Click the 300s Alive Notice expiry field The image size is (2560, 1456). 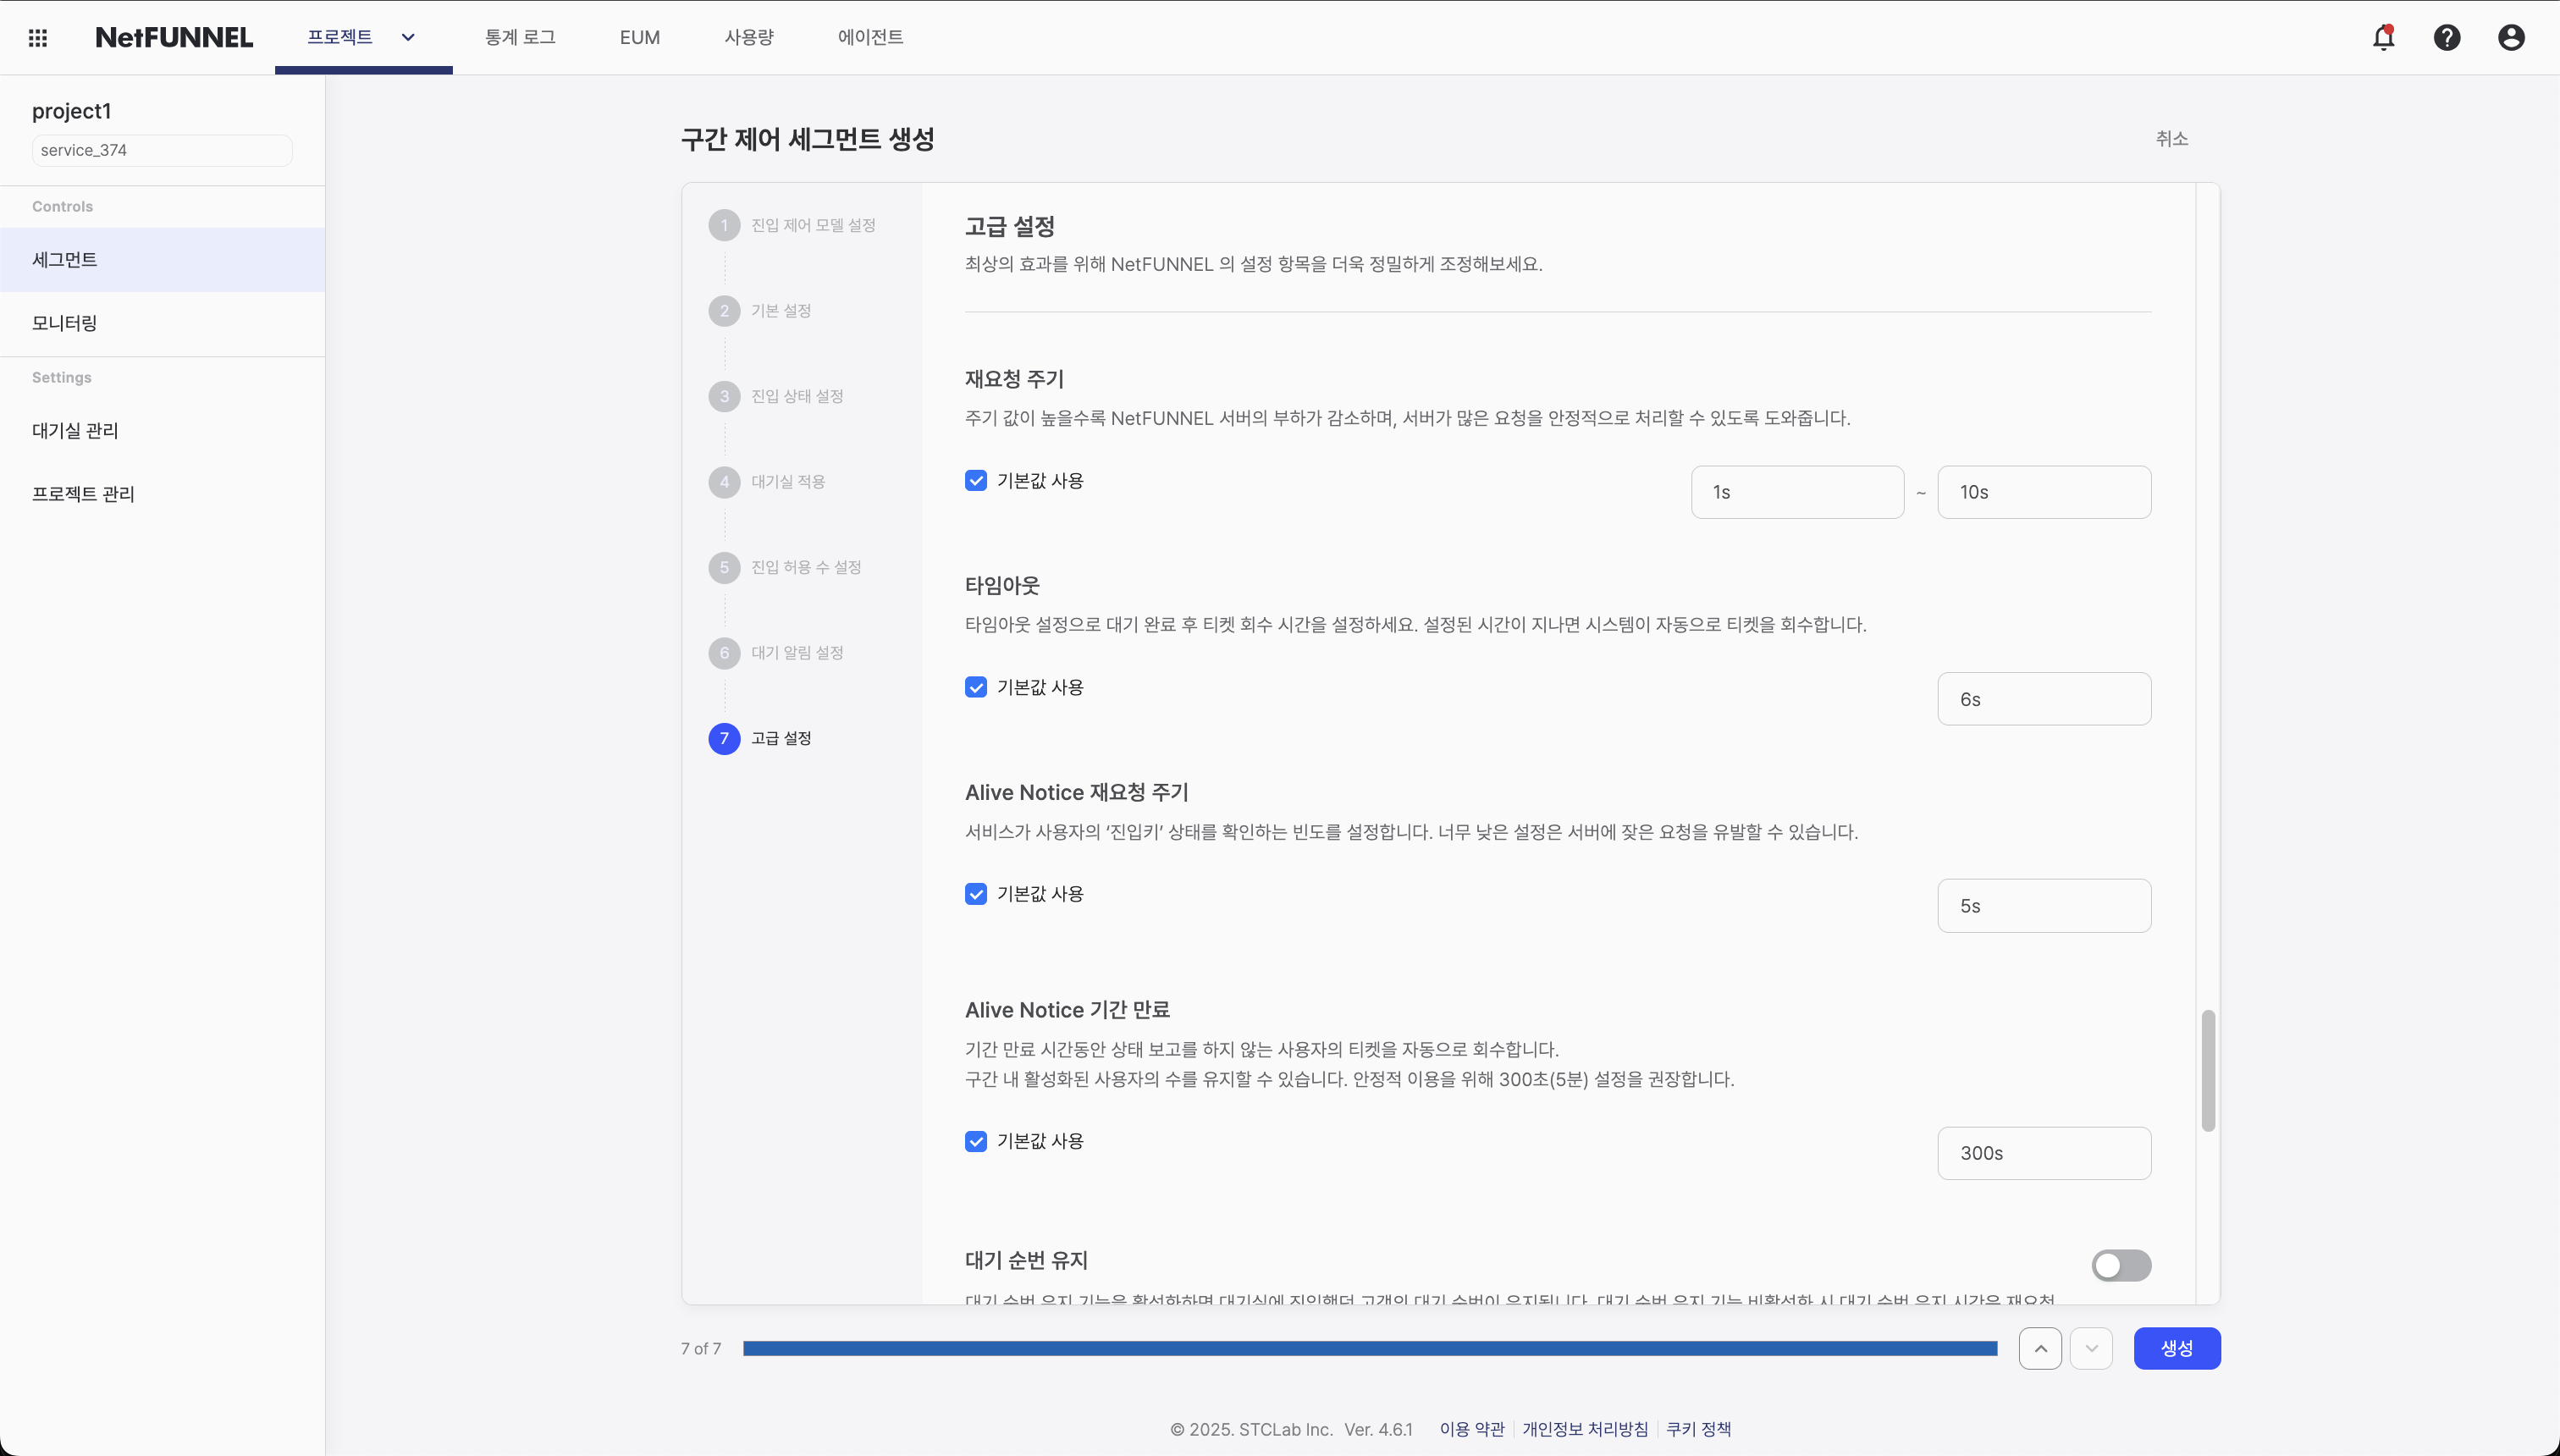[2043, 1153]
